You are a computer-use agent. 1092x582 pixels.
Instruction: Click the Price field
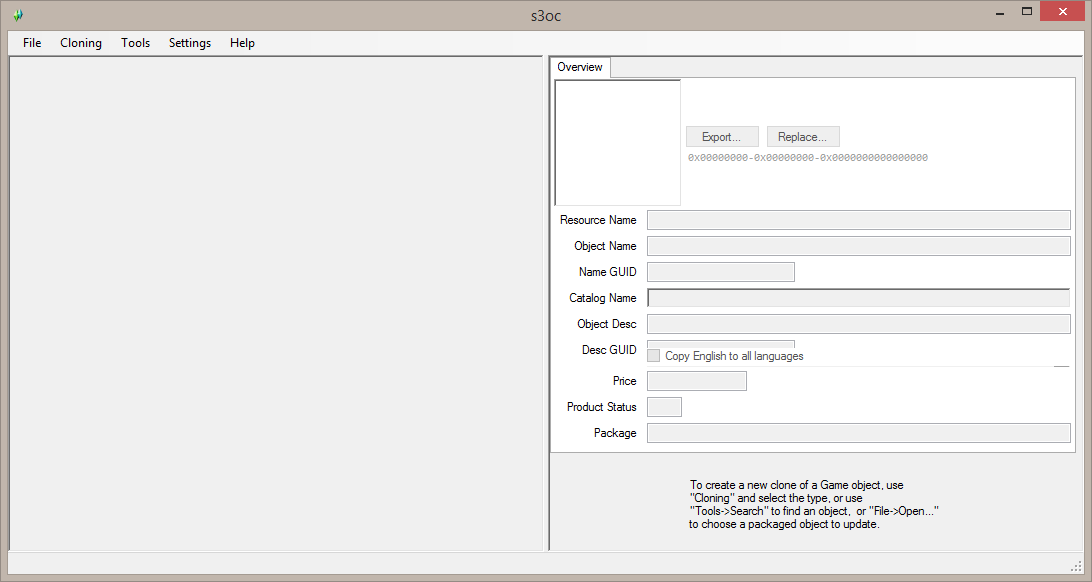point(697,381)
